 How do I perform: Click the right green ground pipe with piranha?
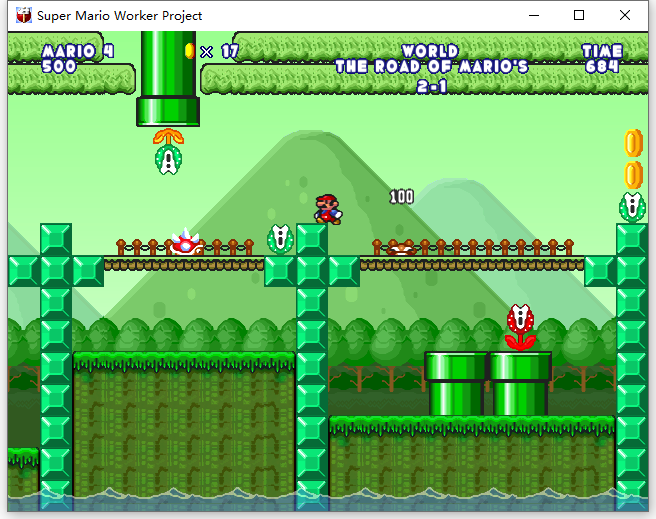[x=520, y=383]
